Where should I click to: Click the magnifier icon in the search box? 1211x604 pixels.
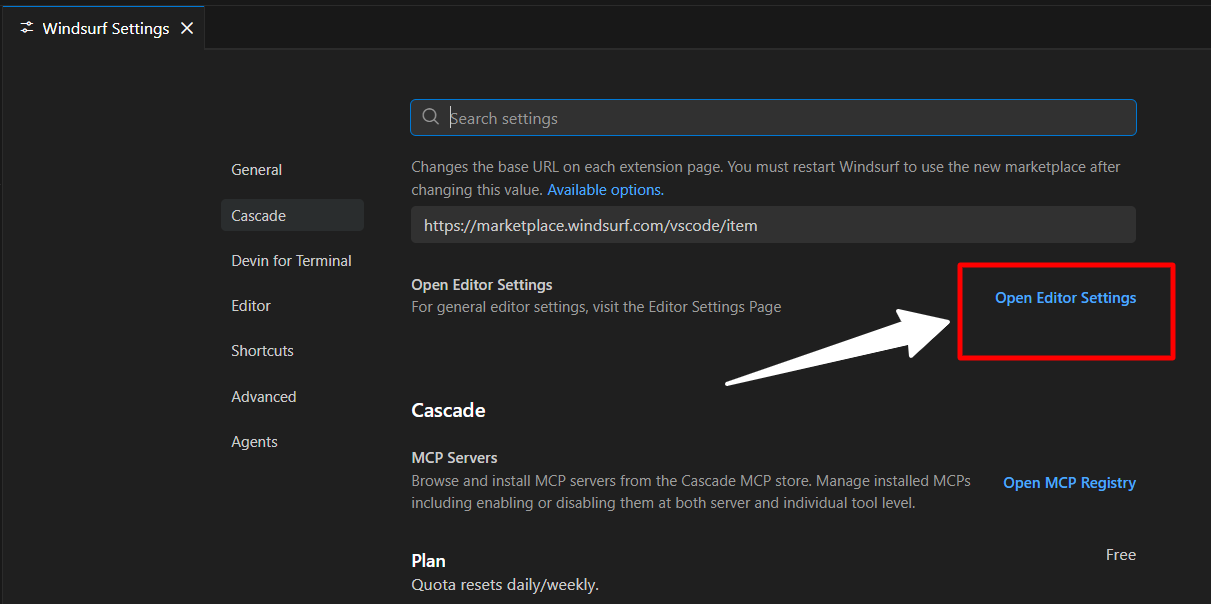coord(431,117)
